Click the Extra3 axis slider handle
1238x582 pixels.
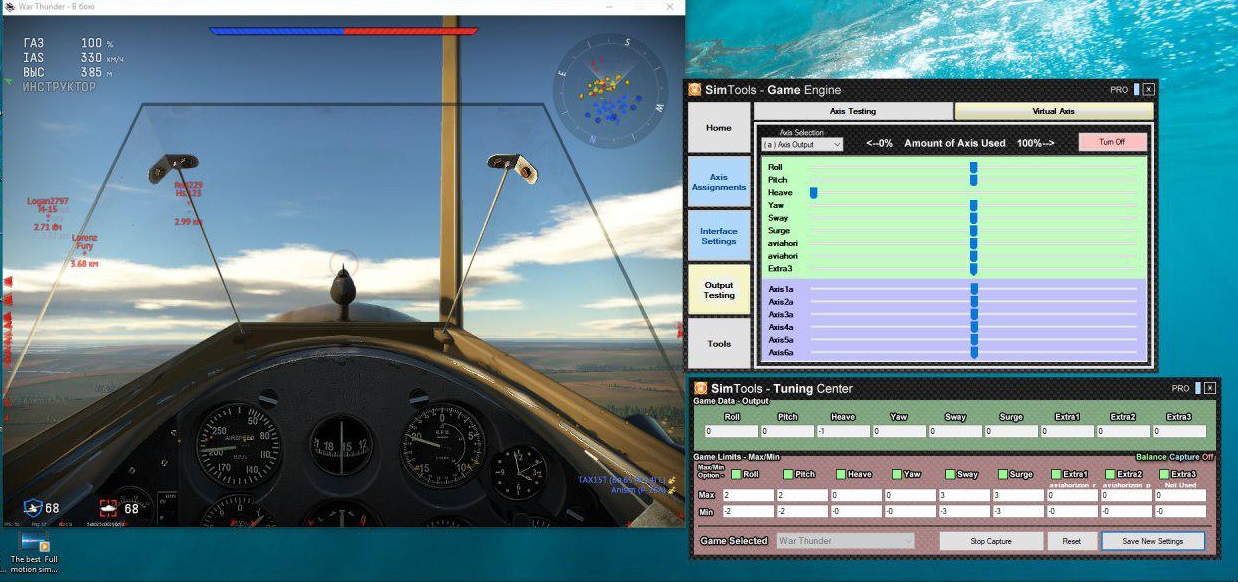tap(973, 269)
